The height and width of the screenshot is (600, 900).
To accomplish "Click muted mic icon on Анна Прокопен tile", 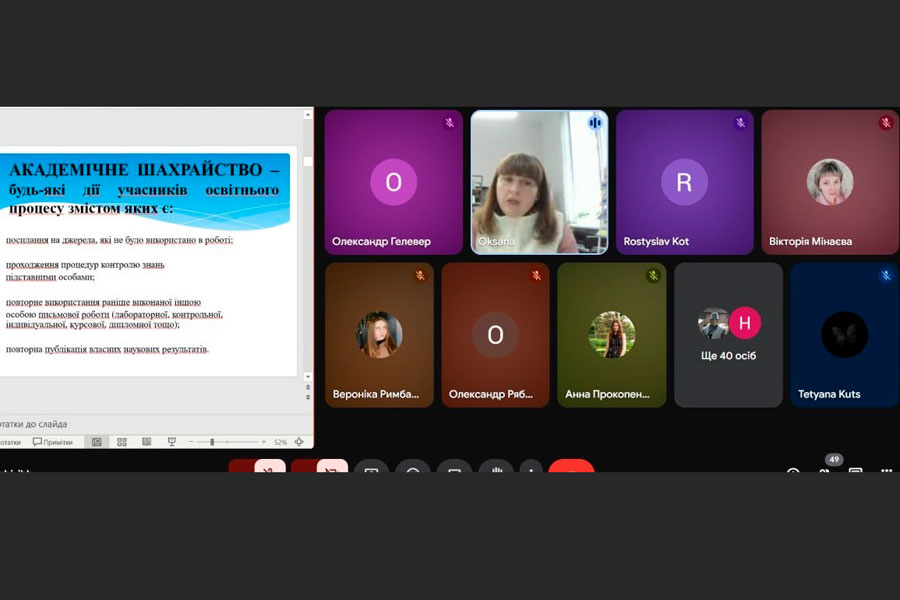I will click(x=653, y=276).
